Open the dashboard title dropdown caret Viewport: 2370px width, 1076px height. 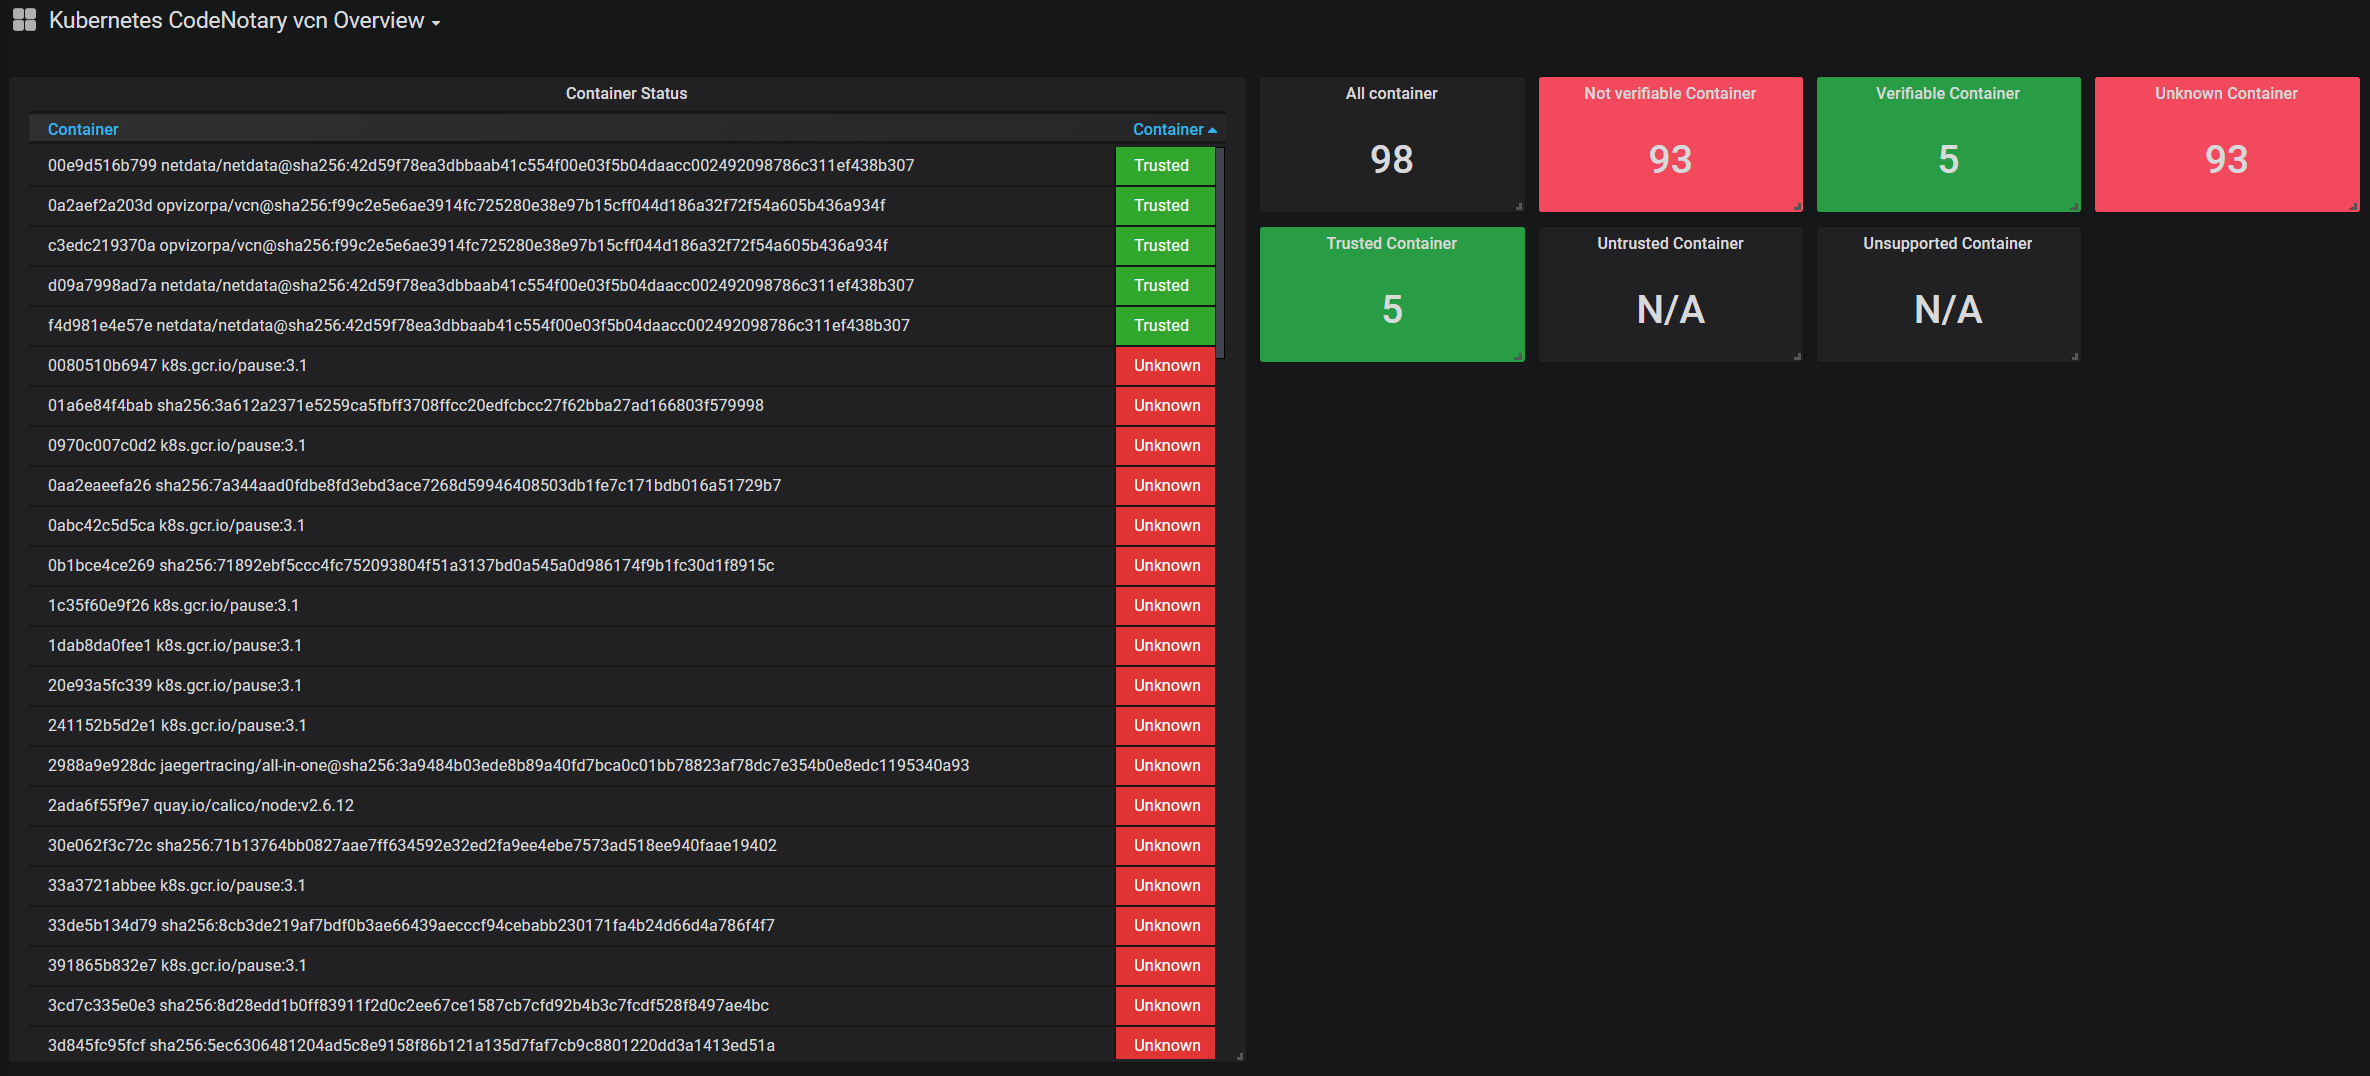click(x=436, y=23)
